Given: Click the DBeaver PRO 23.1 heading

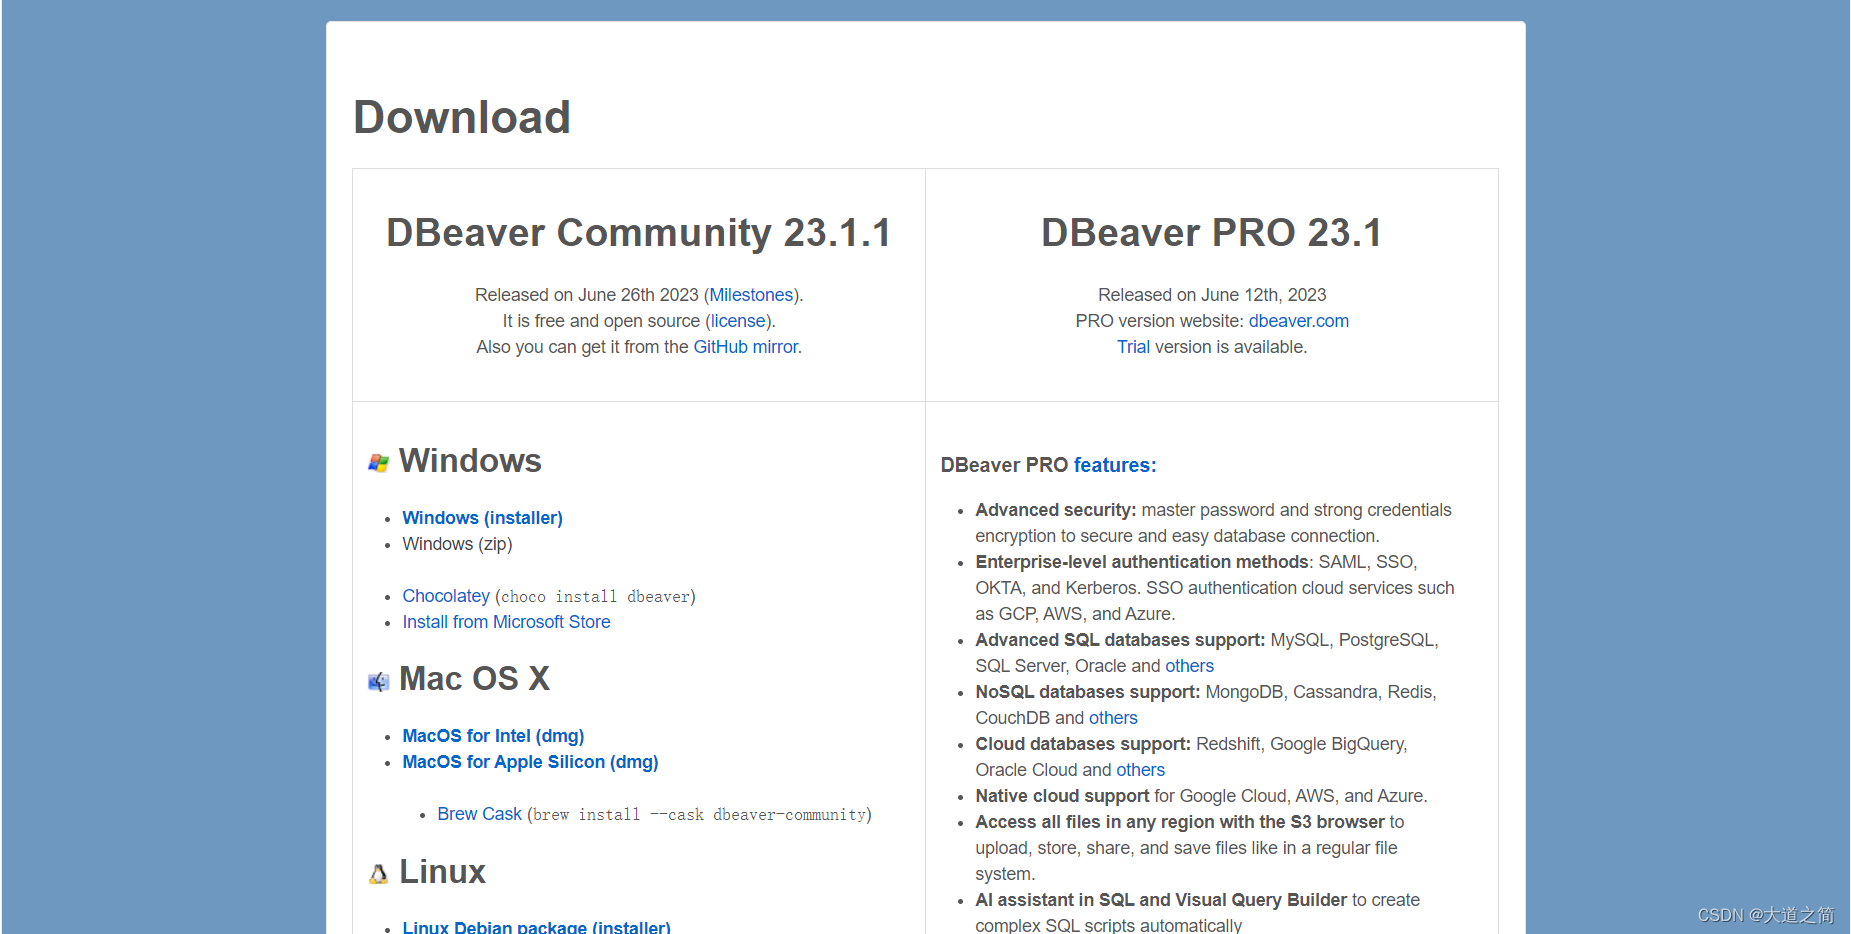Looking at the screenshot, I should (x=1211, y=233).
